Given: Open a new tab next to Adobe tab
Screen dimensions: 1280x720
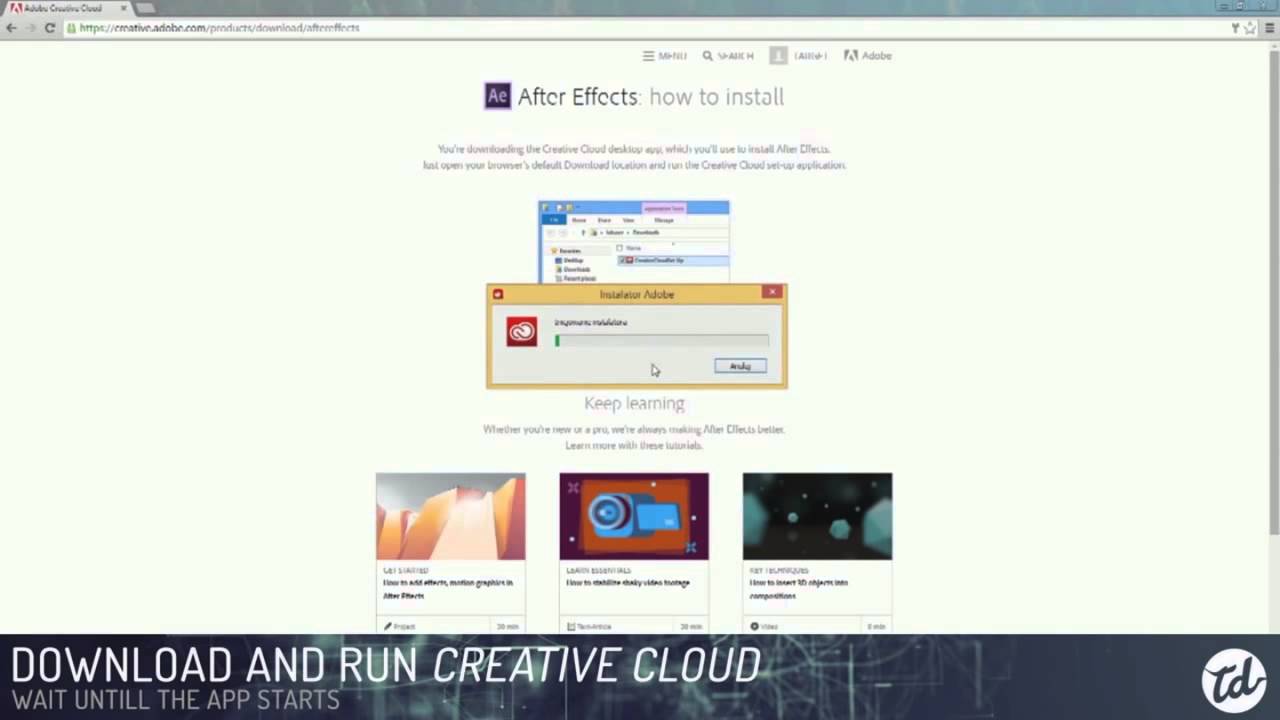Looking at the screenshot, I should (x=145, y=8).
